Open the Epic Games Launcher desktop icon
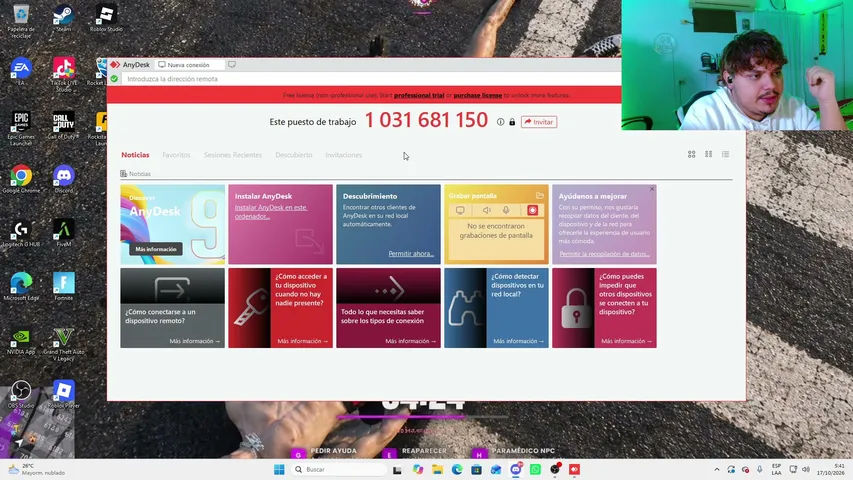 21,128
